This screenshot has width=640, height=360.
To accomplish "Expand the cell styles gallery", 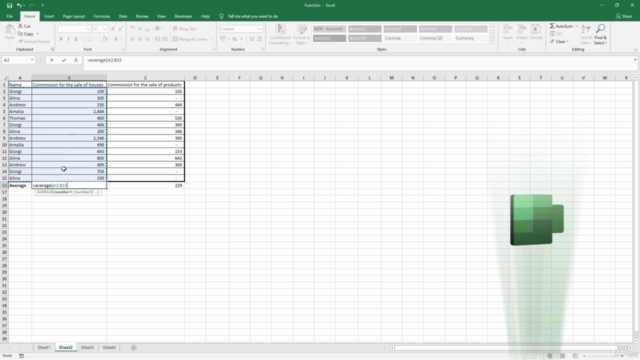I will pyautogui.click(x=492, y=40).
